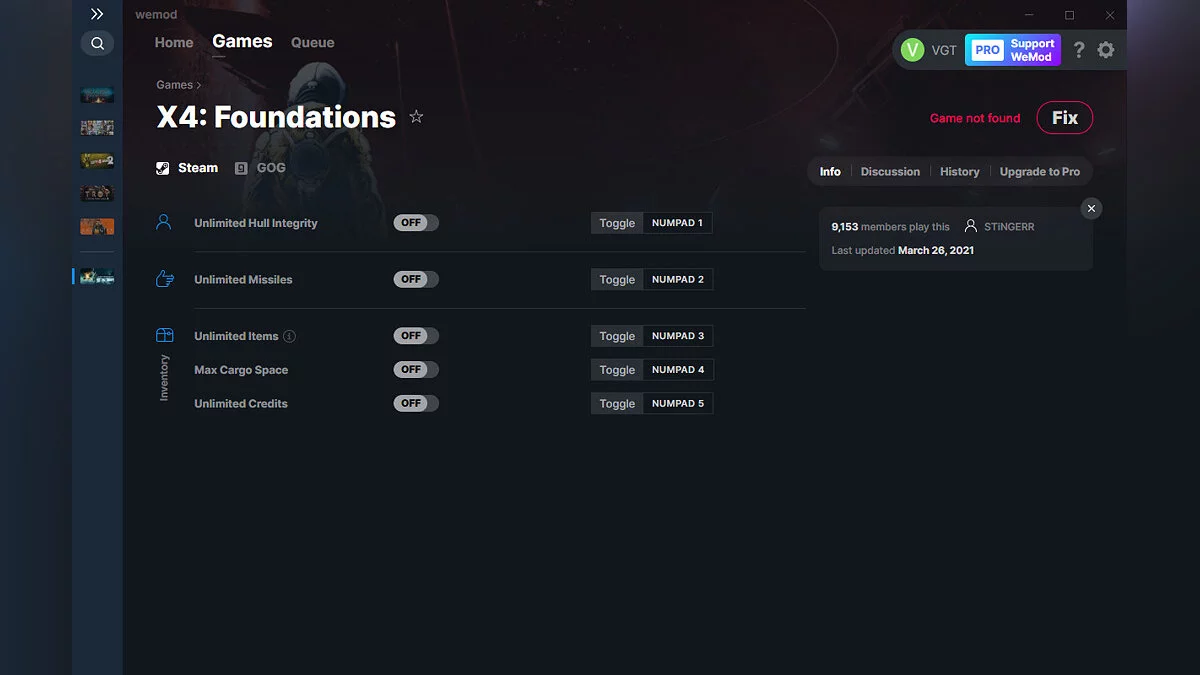The height and width of the screenshot is (675, 1200).
Task: Switch to the Discussion tab
Action: (889, 171)
